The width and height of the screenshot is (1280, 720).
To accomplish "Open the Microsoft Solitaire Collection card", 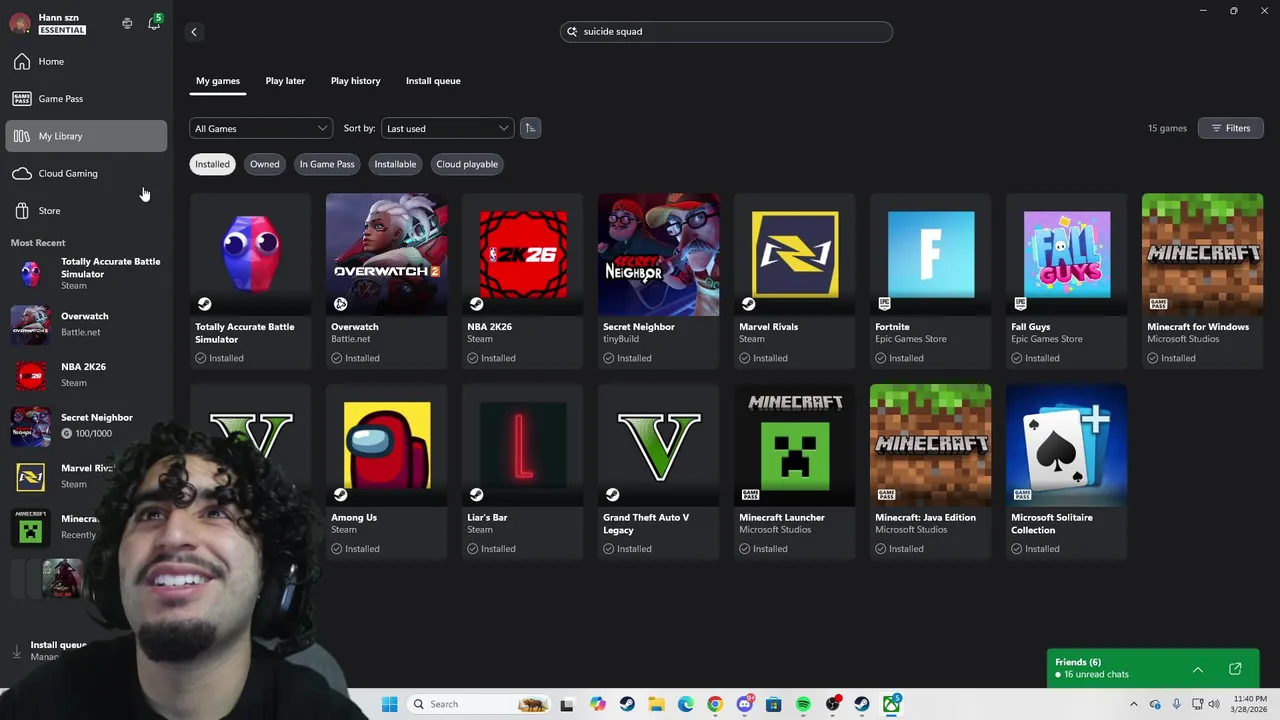I will click(1067, 472).
